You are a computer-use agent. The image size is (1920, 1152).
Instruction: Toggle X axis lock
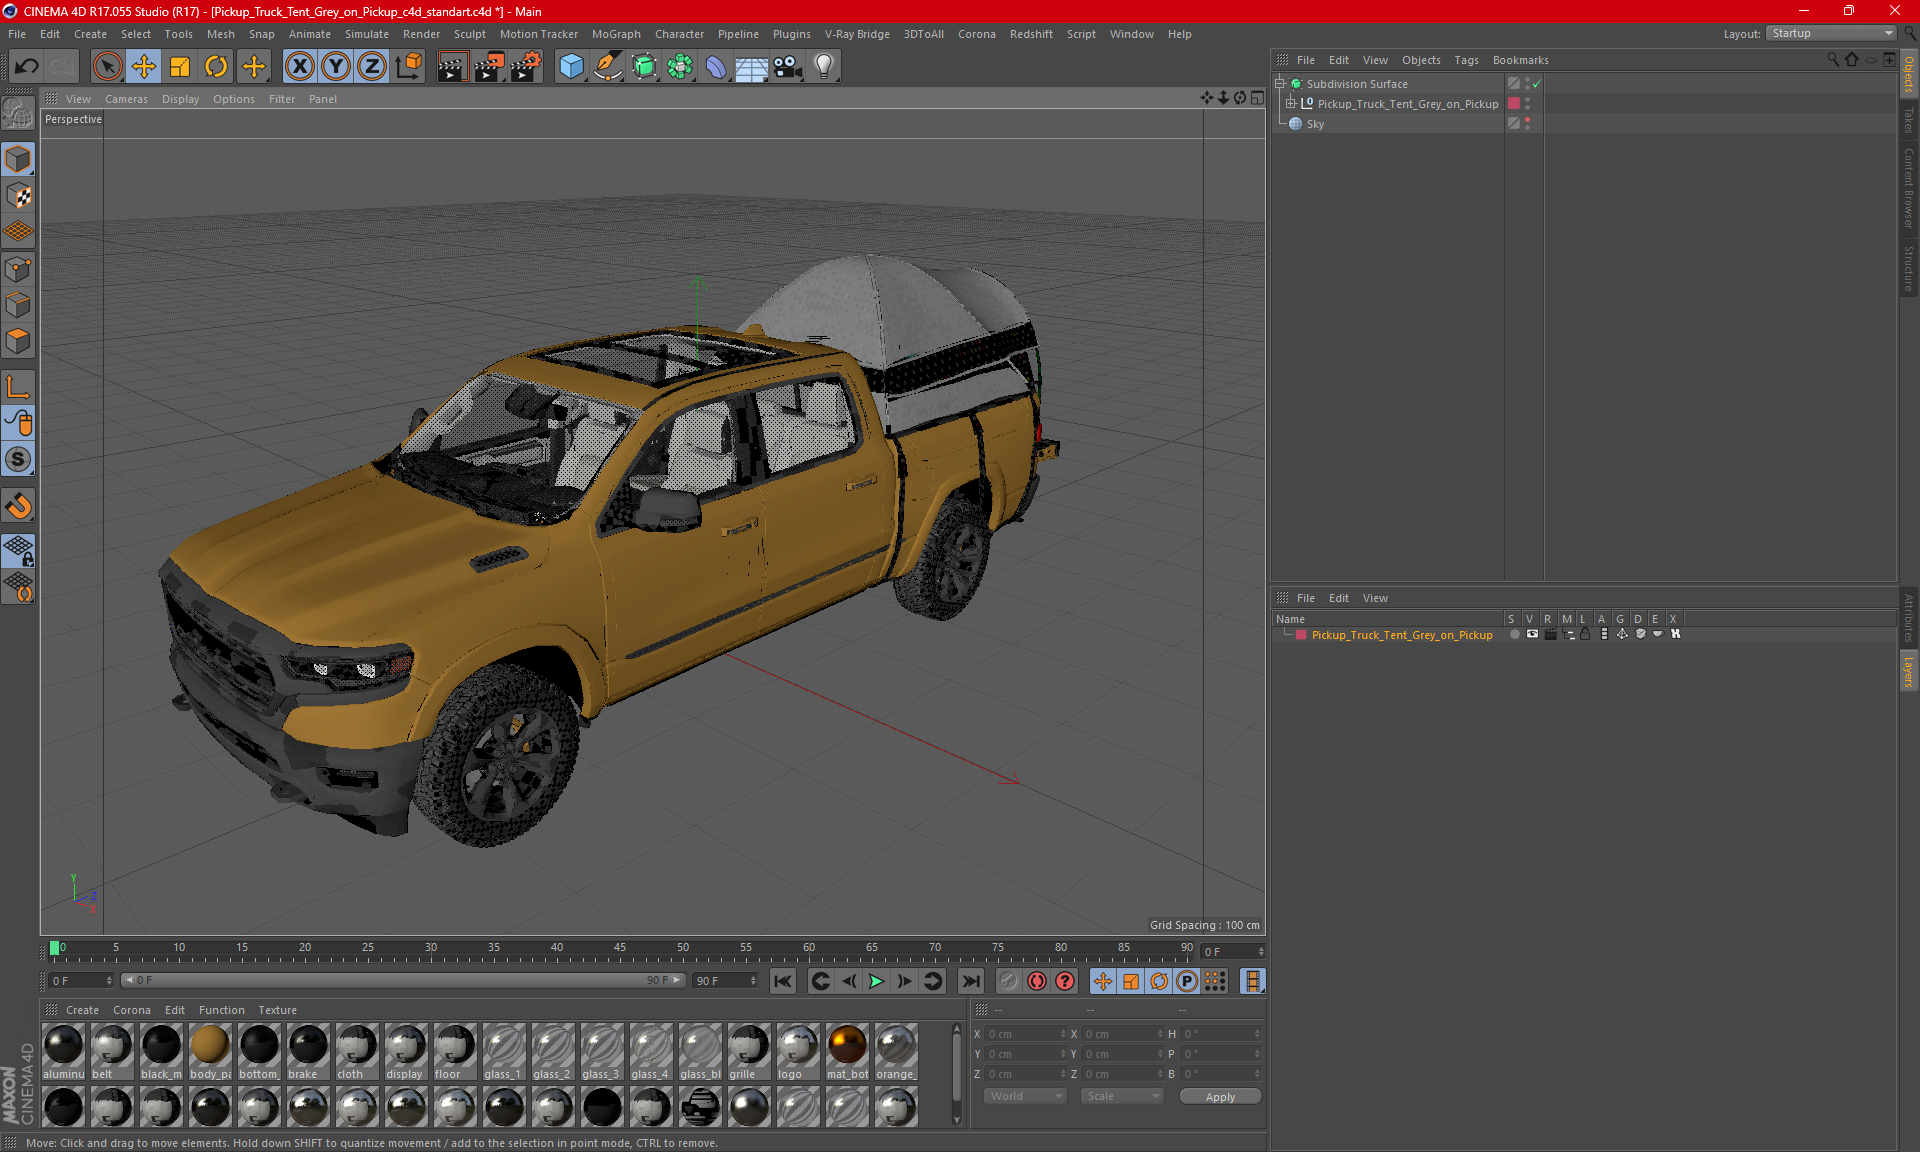pyautogui.click(x=299, y=67)
